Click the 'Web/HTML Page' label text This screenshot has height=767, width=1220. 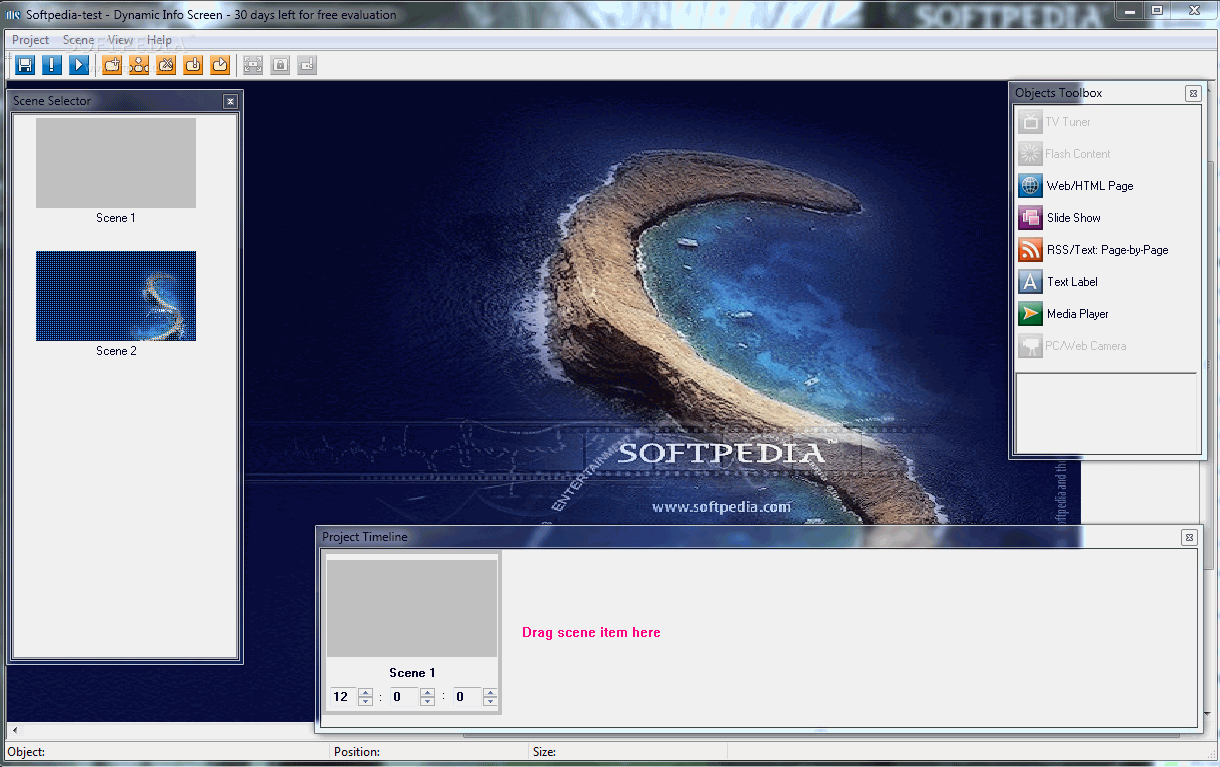[x=1090, y=186]
